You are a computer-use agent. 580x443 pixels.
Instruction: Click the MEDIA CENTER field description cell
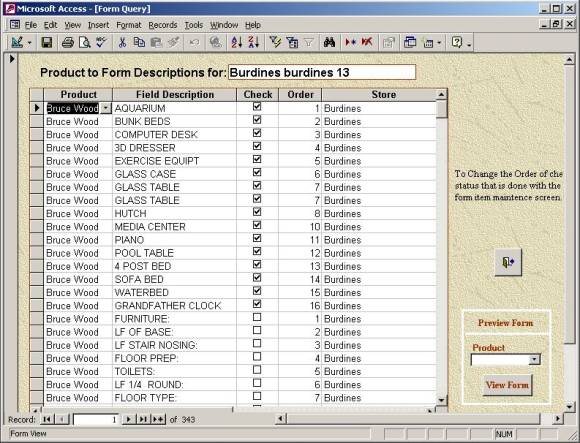[174, 227]
